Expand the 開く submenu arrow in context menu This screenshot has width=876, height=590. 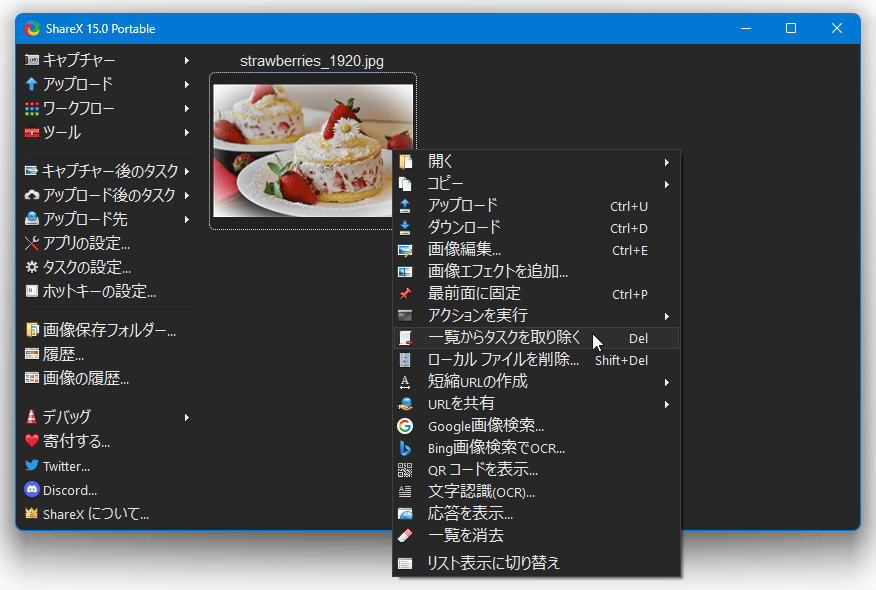pyautogui.click(x=666, y=162)
